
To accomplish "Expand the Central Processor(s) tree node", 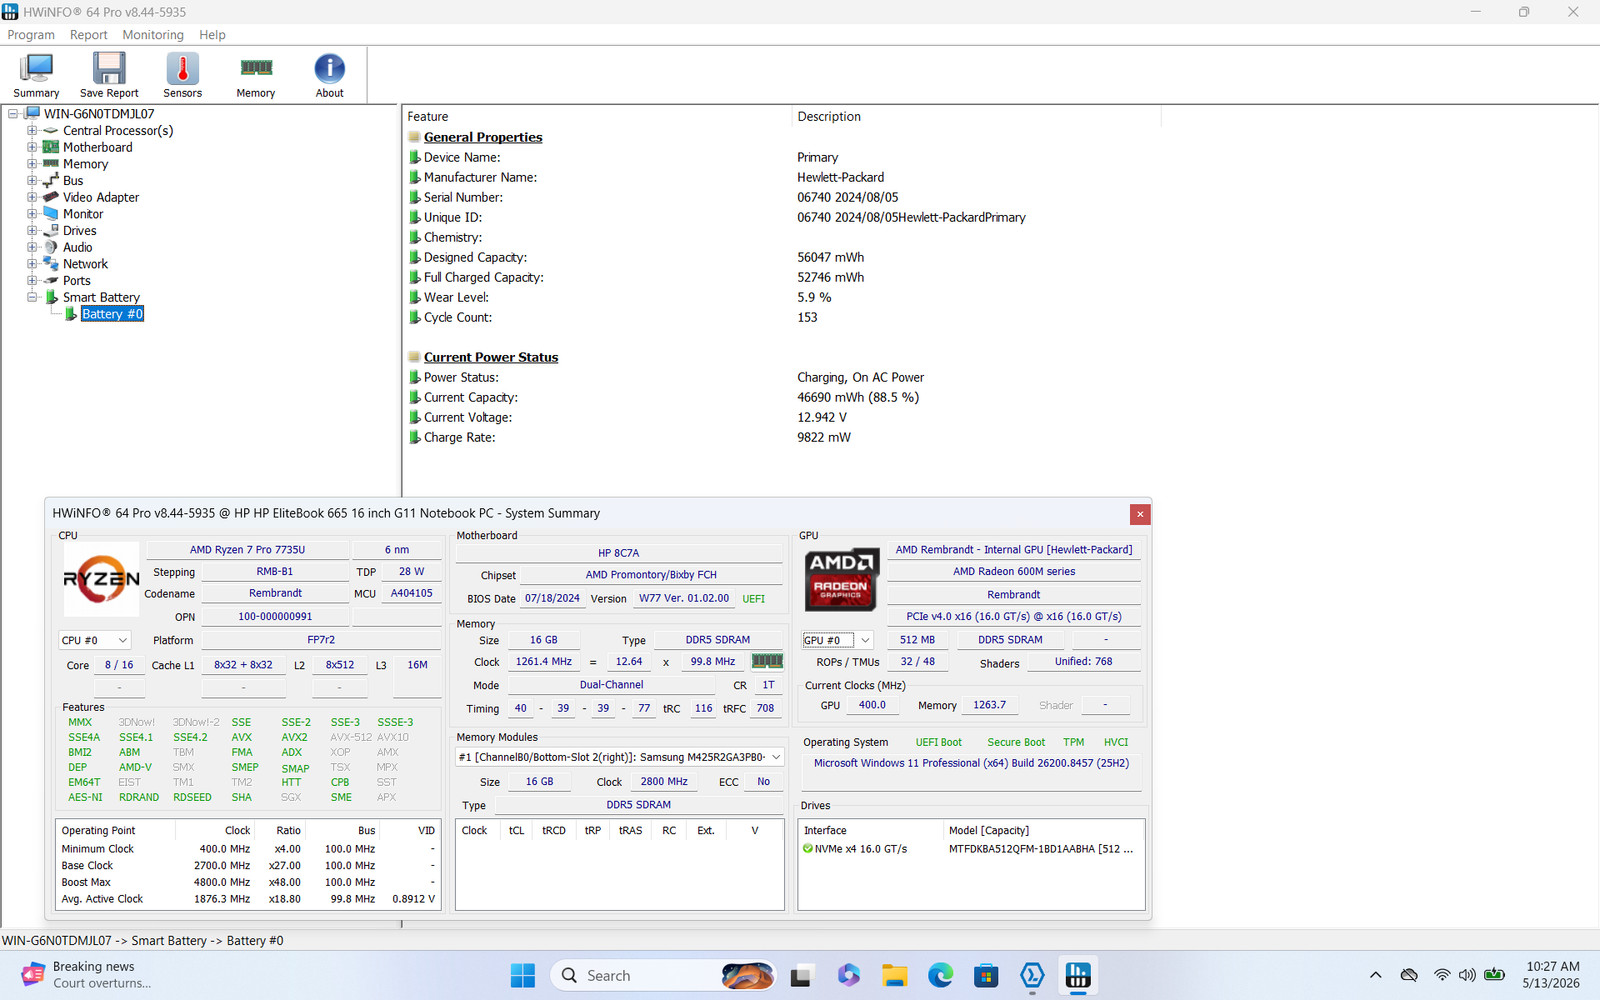I will pyautogui.click(x=32, y=131).
